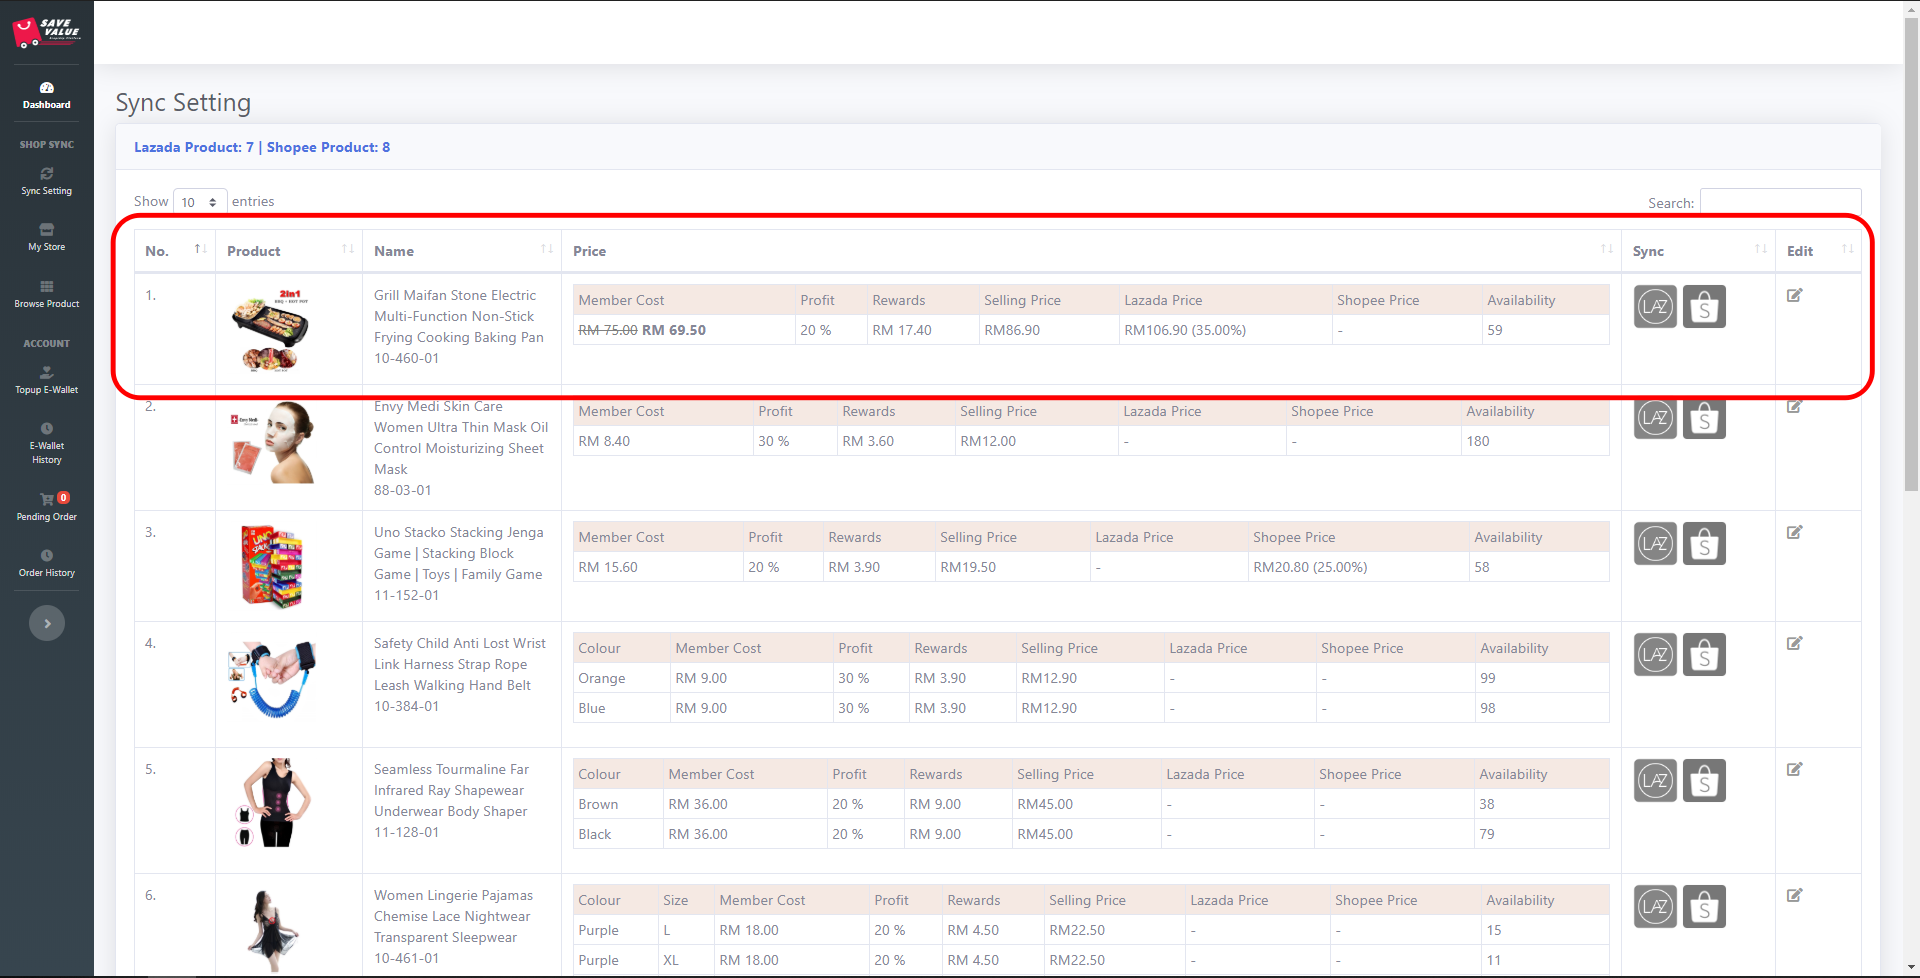The width and height of the screenshot is (1920, 978).
Task: Click the Shopee sync icon for Grill Maifan product
Action: click(1704, 307)
